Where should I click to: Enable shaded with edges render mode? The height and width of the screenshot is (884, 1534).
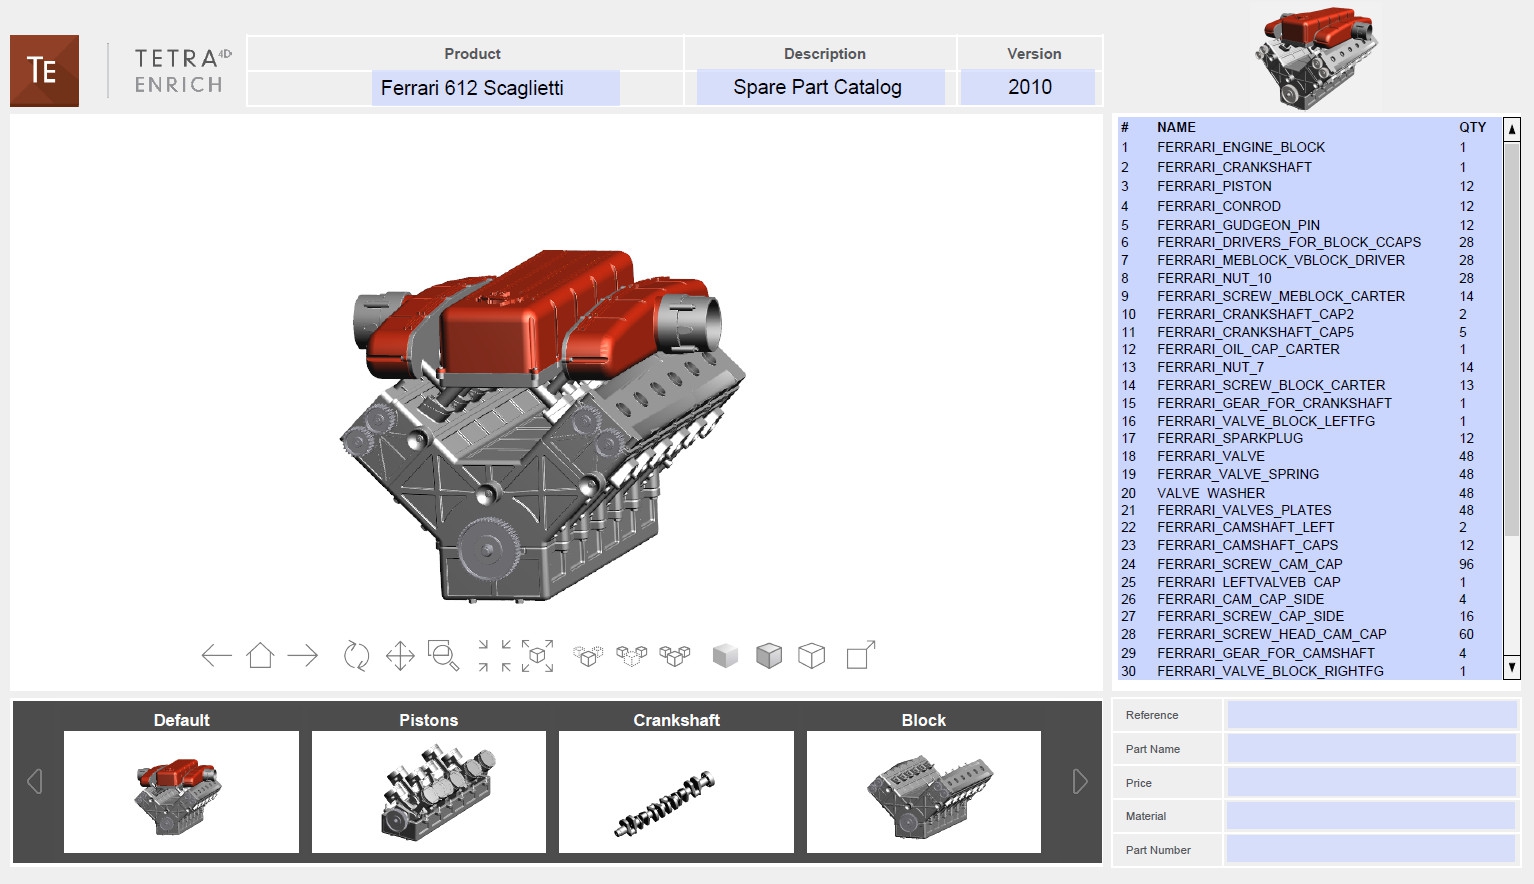pos(769,656)
